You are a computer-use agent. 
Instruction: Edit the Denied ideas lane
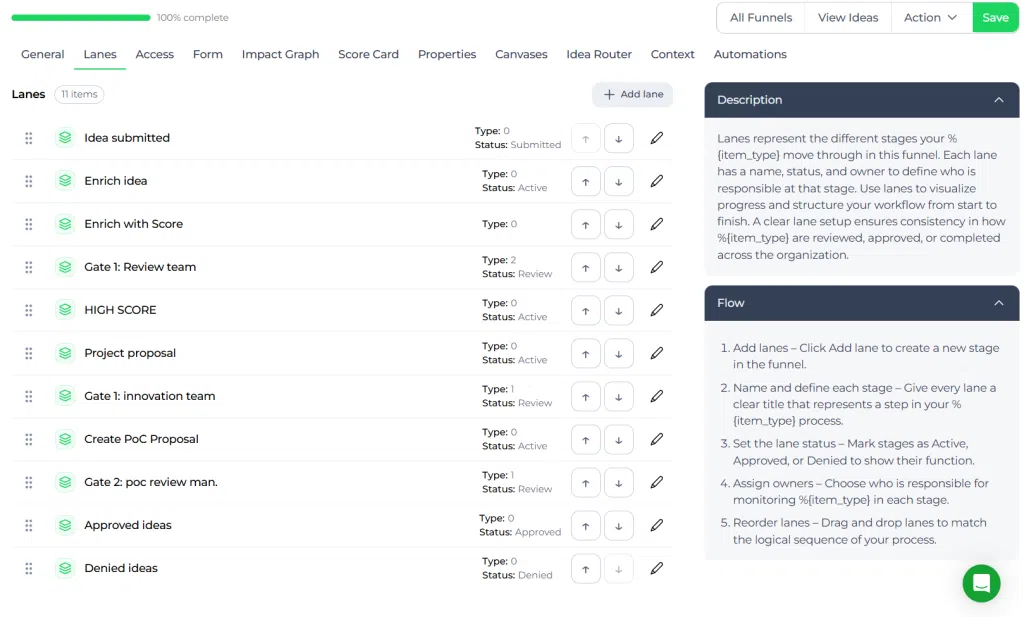(656, 569)
